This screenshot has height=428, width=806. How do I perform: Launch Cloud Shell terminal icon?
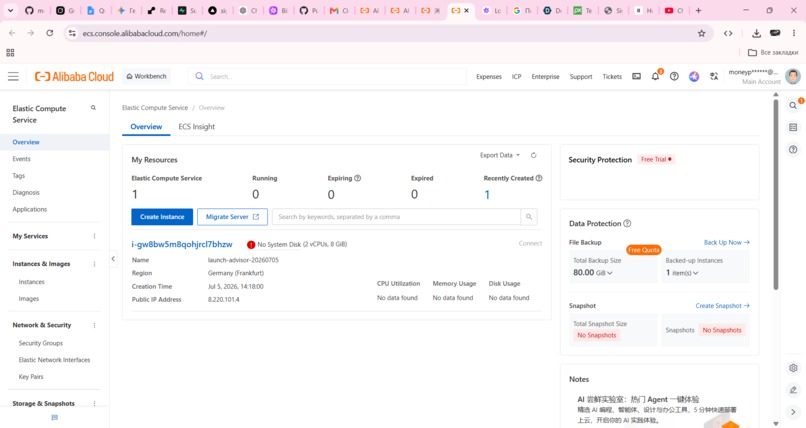(x=636, y=77)
